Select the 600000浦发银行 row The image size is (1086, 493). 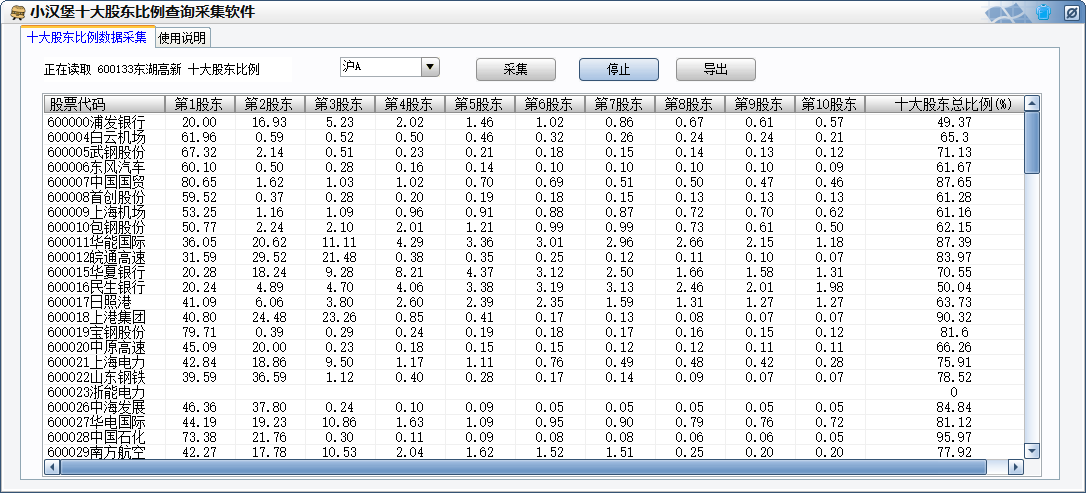pos(96,122)
